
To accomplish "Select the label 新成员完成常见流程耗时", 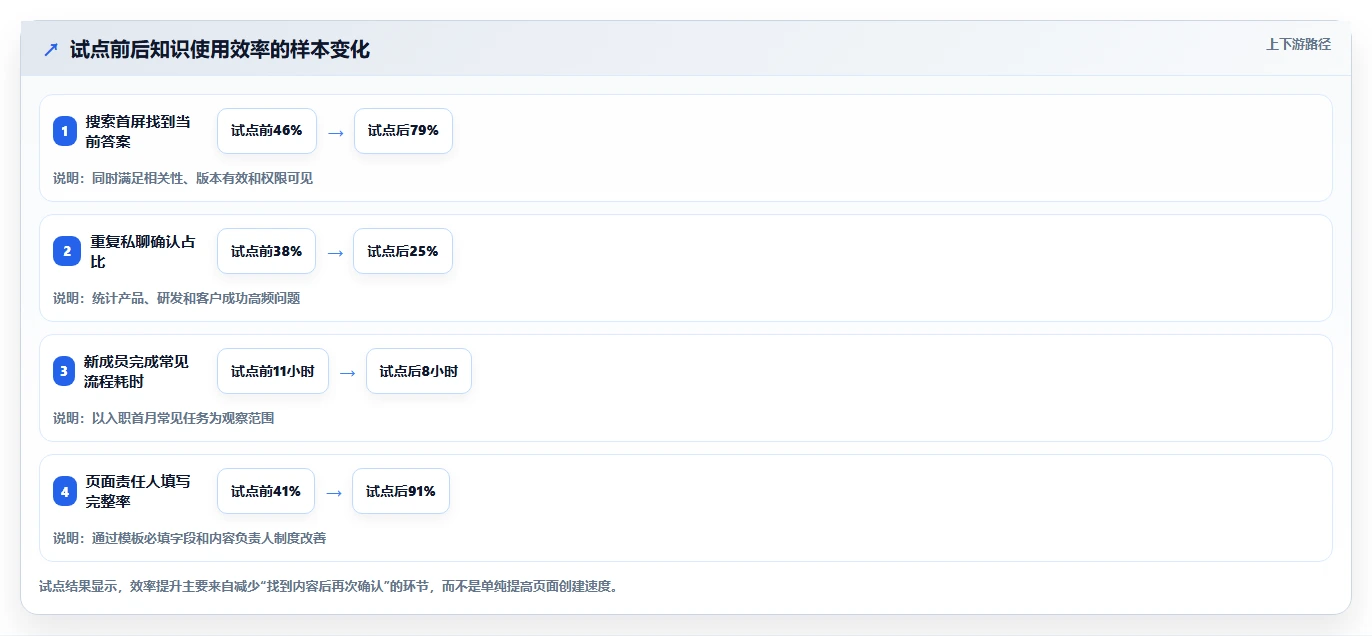I will coord(136,371).
